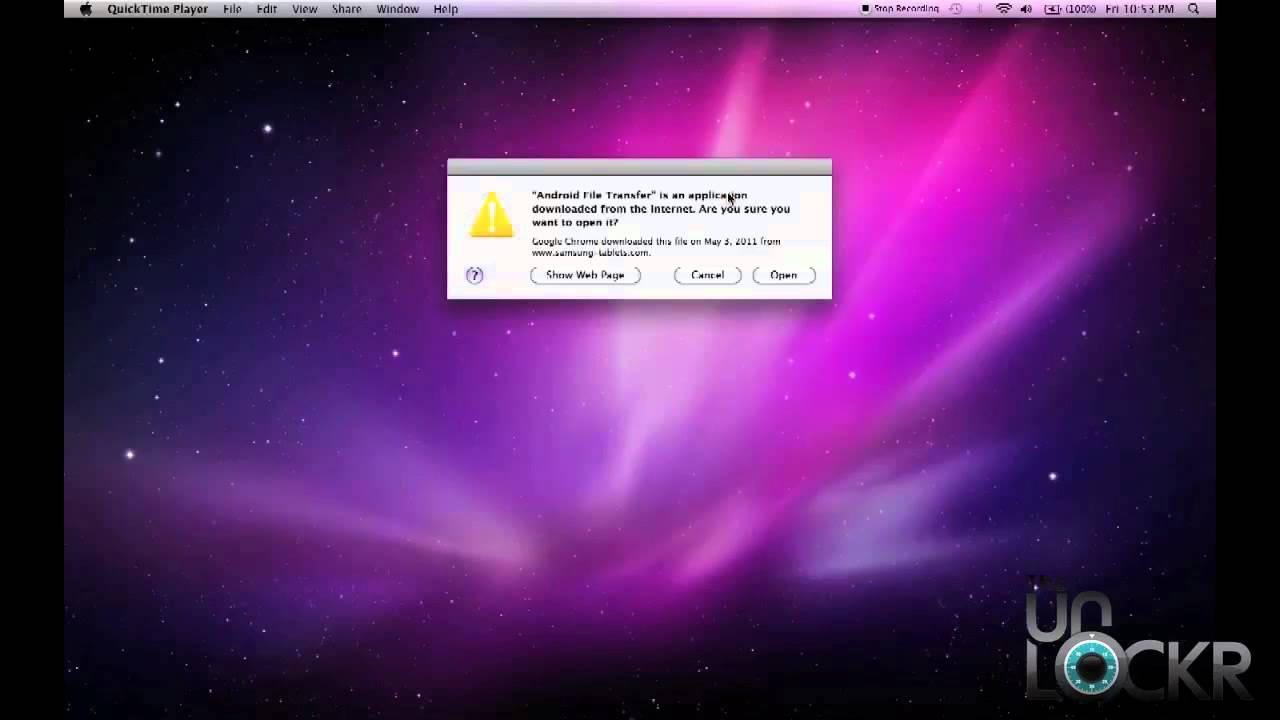
Task: Open the QuickTime Player application menu
Action: [157, 9]
